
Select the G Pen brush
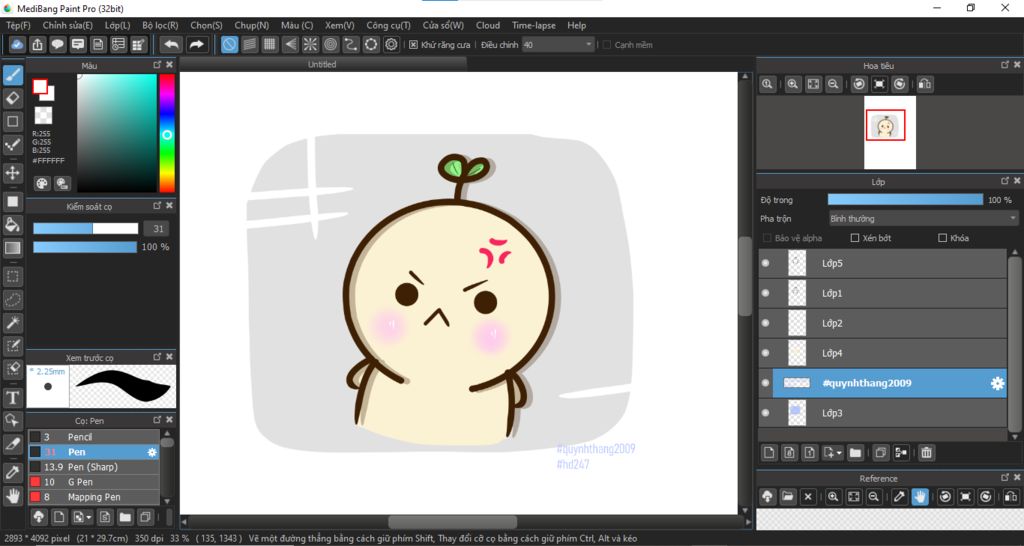pyautogui.click(x=93, y=482)
